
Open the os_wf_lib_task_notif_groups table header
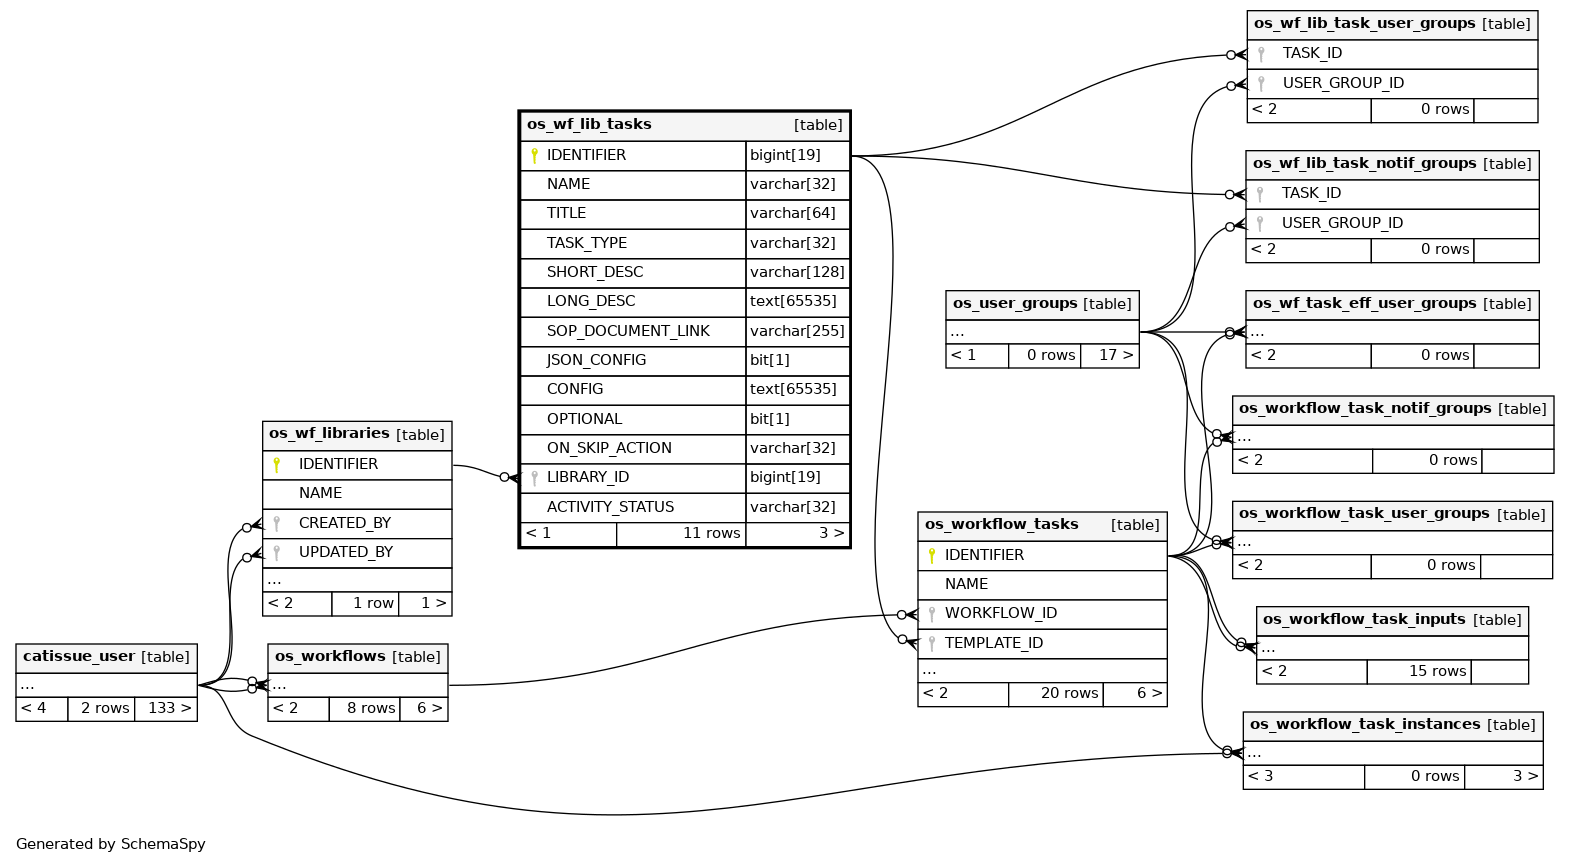(x=1393, y=164)
